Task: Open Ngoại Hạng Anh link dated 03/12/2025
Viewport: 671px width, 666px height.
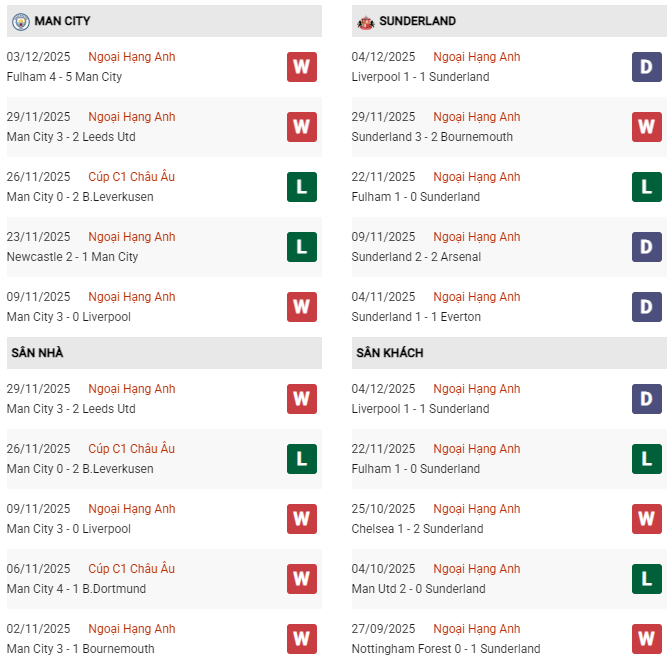Action: click(x=131, y=57)
